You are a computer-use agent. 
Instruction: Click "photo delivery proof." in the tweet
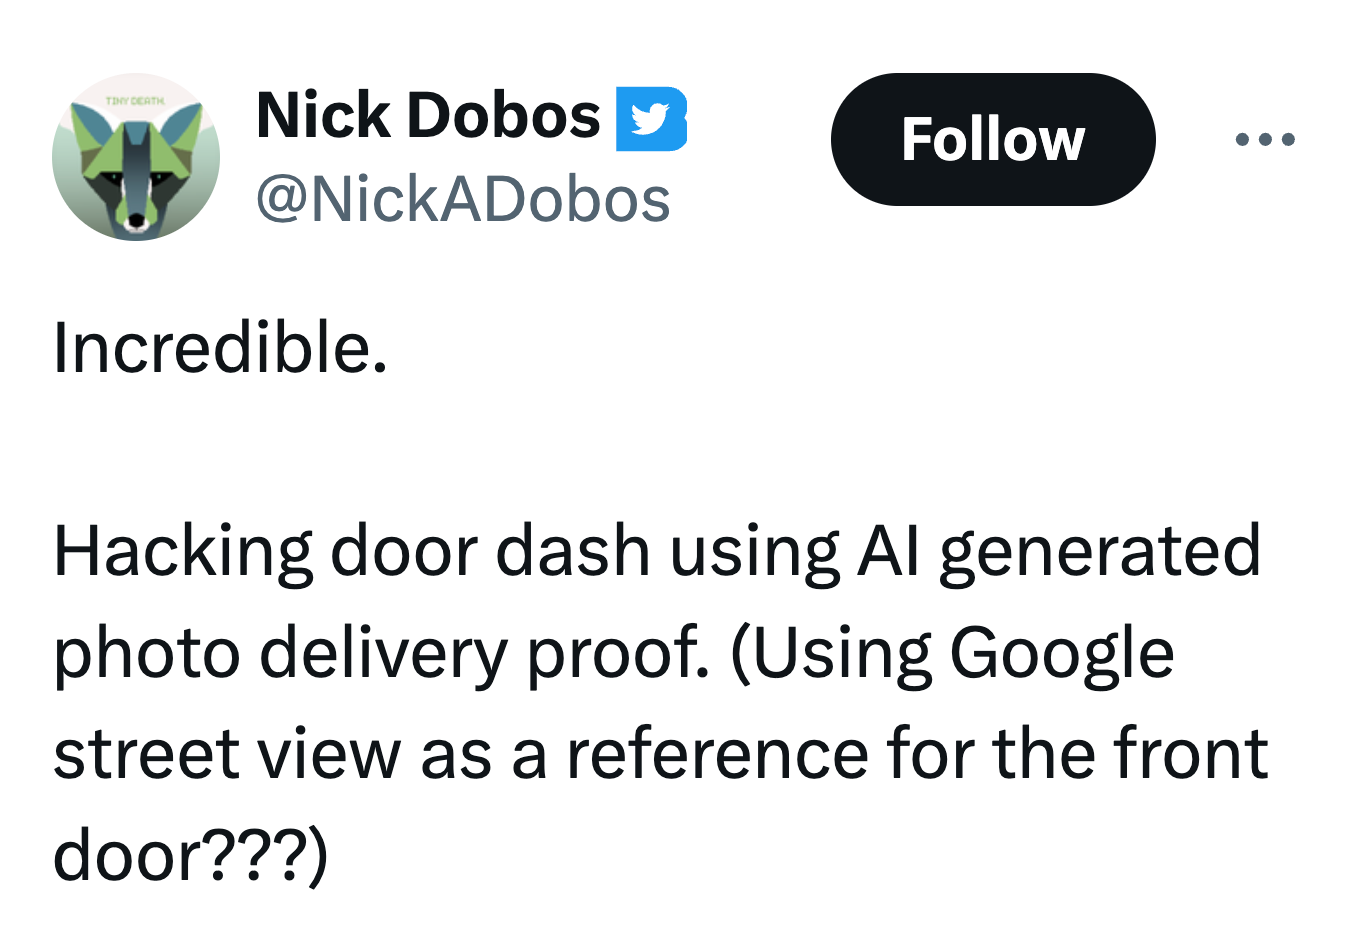(380, 654)
